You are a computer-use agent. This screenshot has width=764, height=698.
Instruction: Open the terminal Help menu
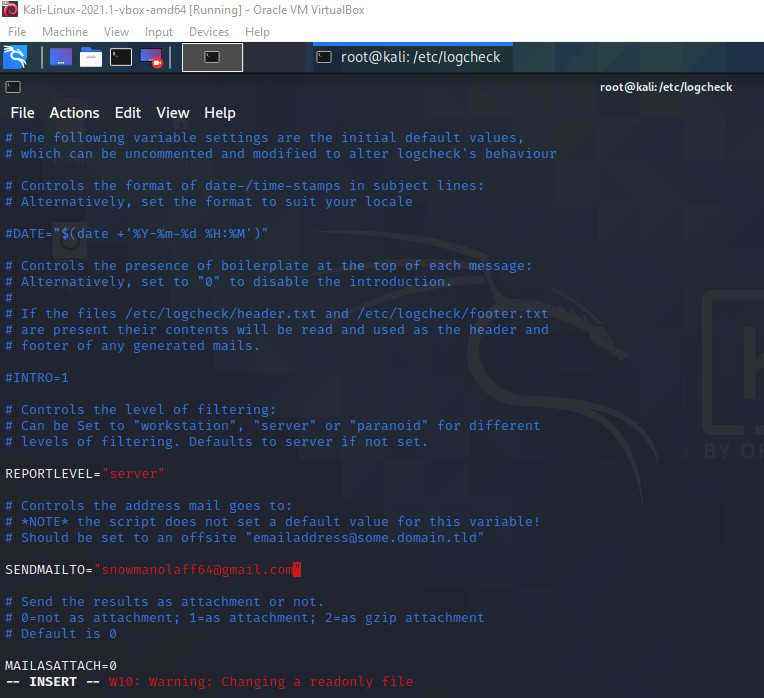click(220, 113)
